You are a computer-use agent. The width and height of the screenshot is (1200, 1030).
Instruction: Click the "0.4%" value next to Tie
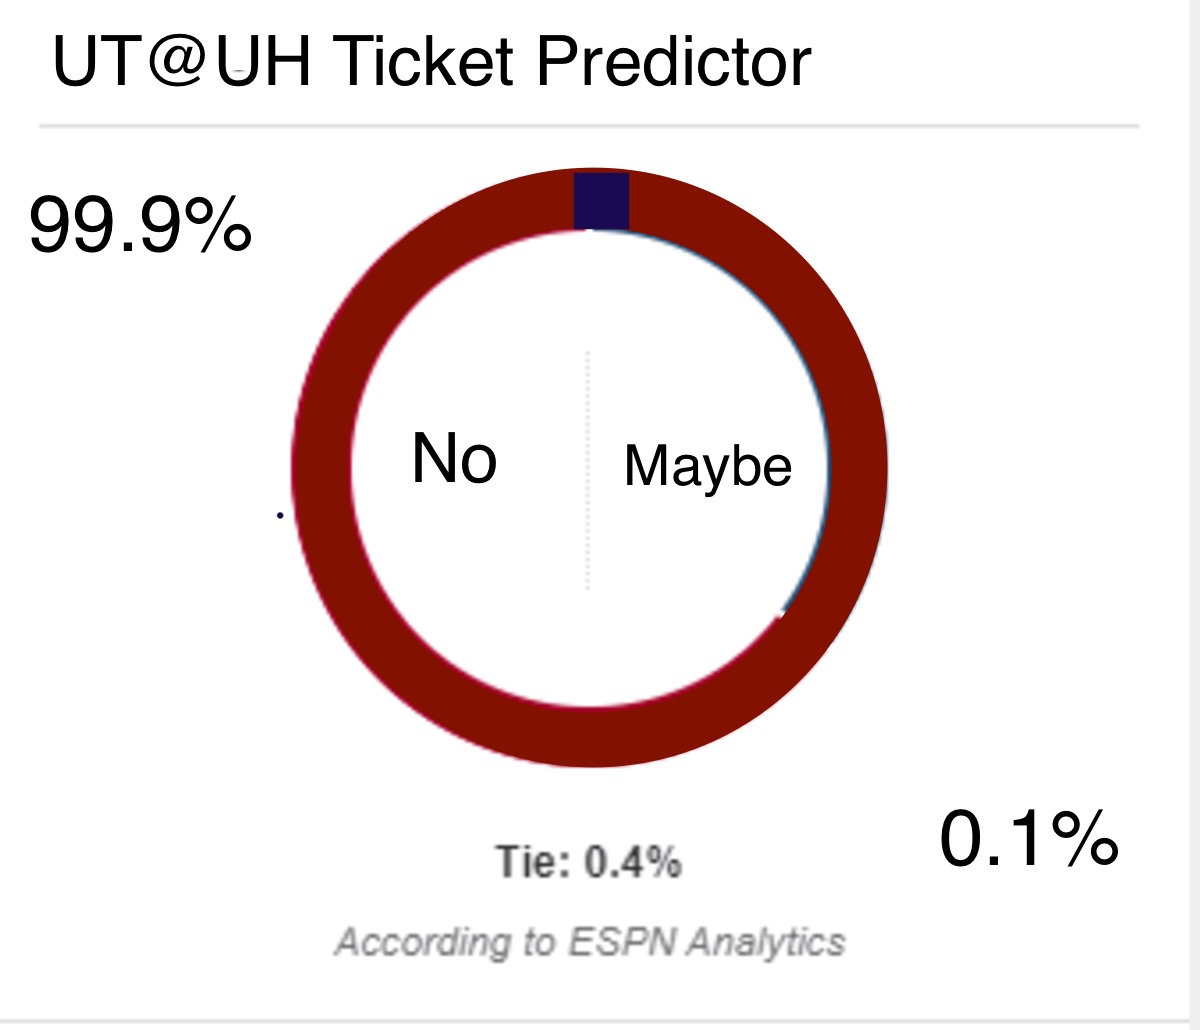tap(633, 861)
